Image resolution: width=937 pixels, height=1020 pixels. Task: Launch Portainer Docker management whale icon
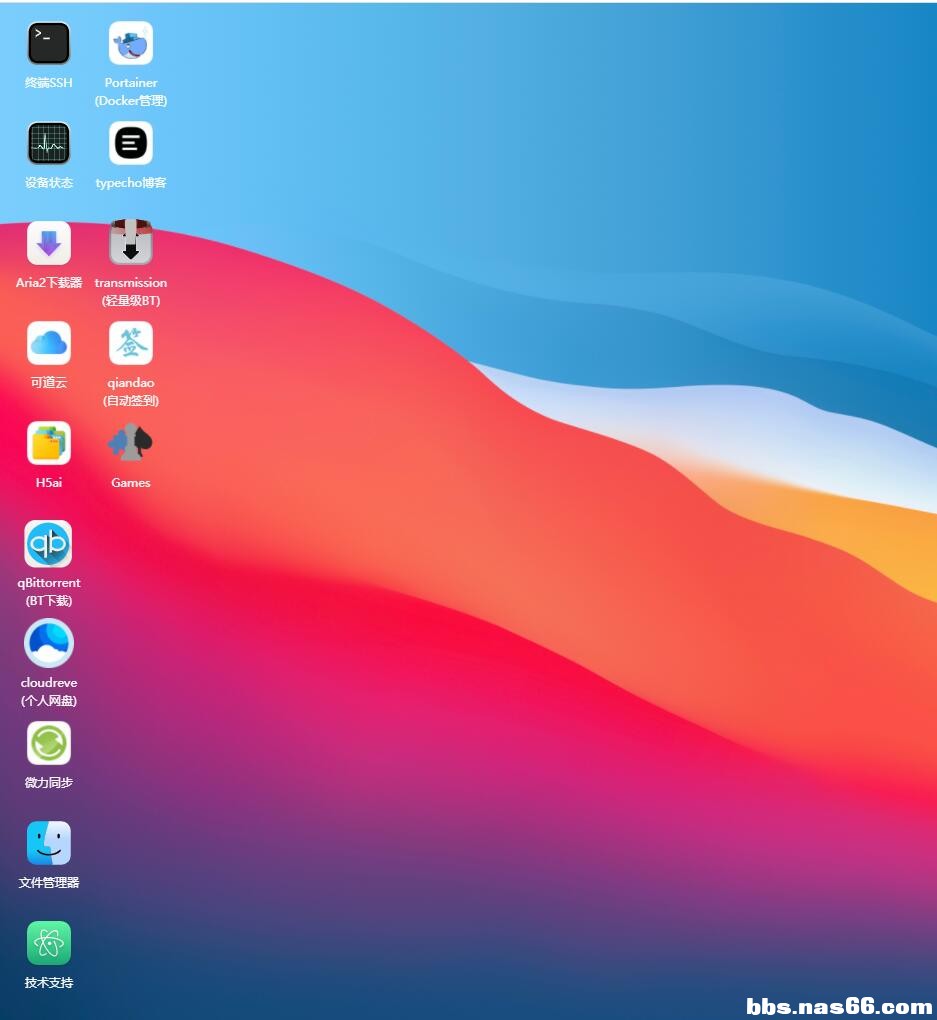click(x=131, y=44)
